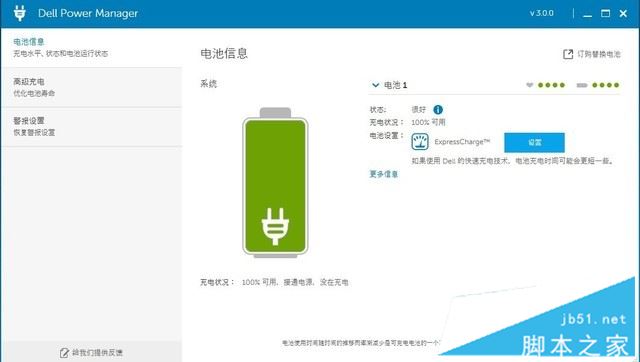Open the 给我们提供反馈 link
Viewport: 640px width, 362px height.
pyautogui.click(x=97, y=353)
